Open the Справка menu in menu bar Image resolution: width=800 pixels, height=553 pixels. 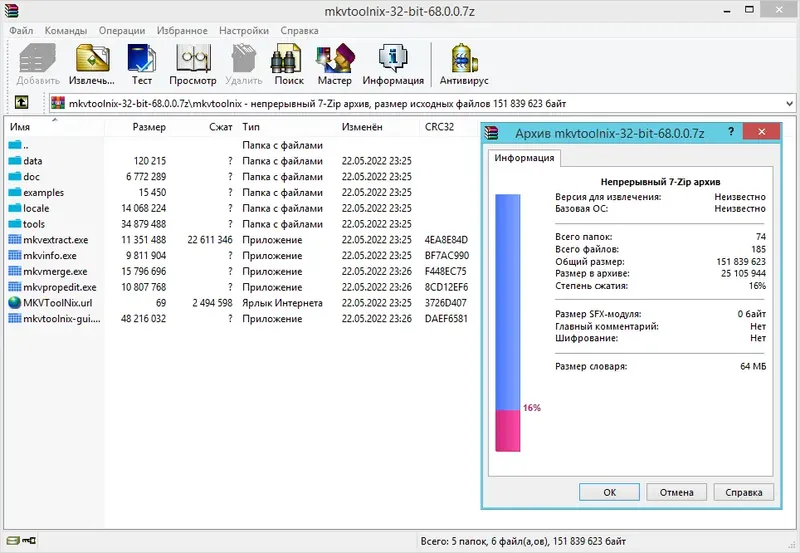(x=299, y=31)
